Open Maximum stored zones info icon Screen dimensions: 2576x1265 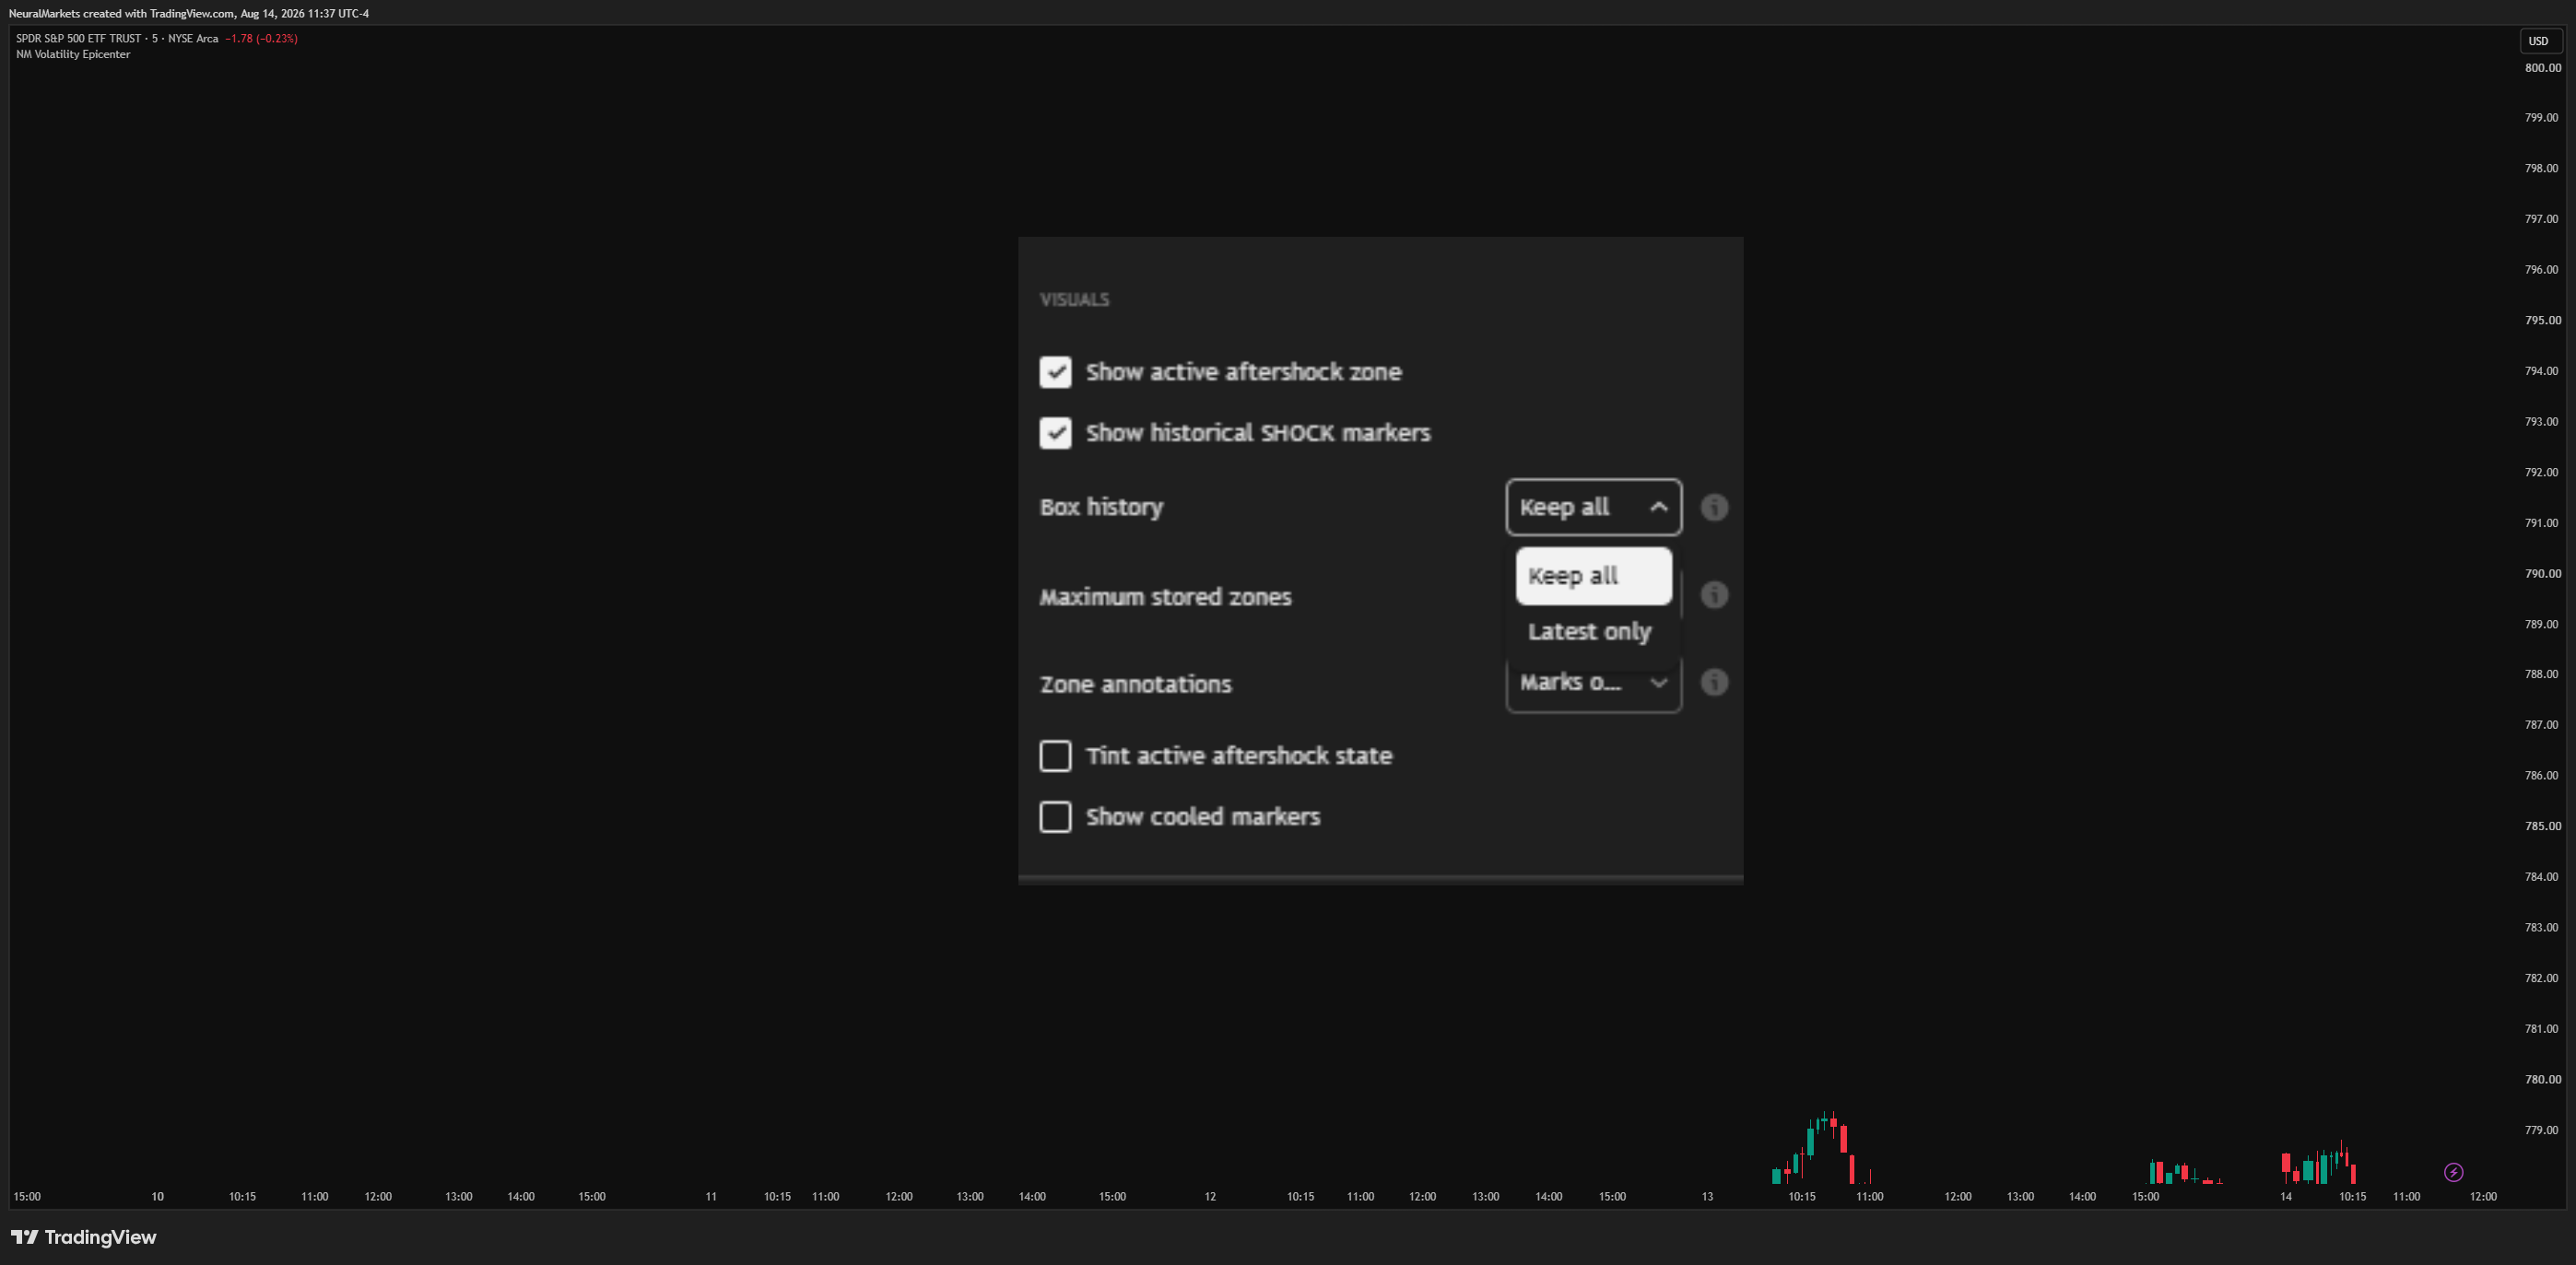click(x=1714, y=595)
